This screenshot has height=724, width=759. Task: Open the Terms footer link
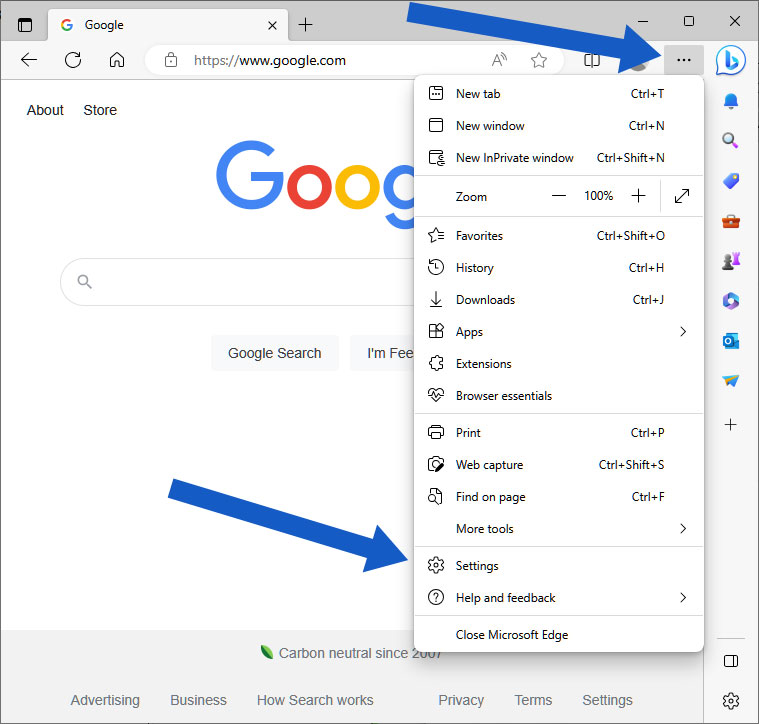[x=533, y=700]
